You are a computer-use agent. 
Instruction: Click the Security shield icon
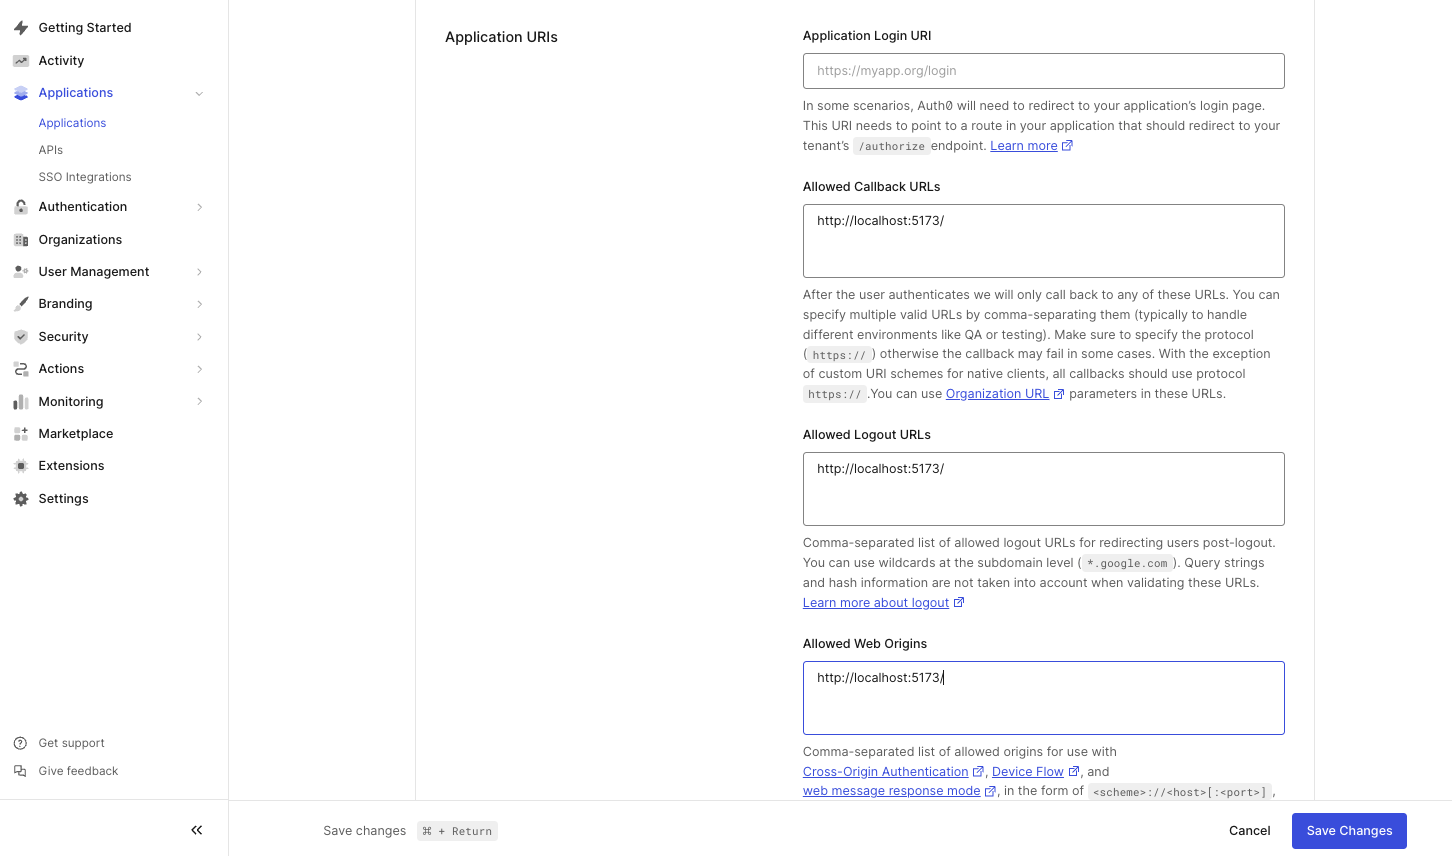pyautogui.click(x=19, y=336)
